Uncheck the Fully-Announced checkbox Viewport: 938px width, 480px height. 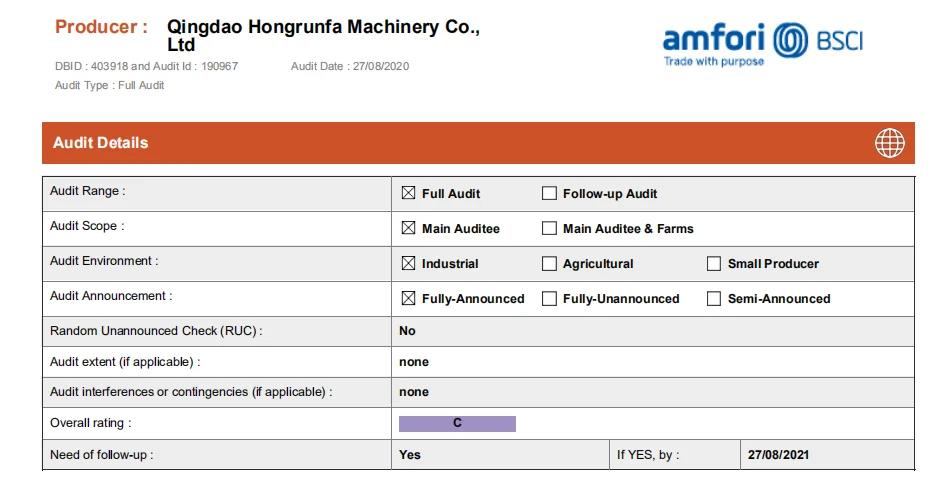(x=408, y=298)
